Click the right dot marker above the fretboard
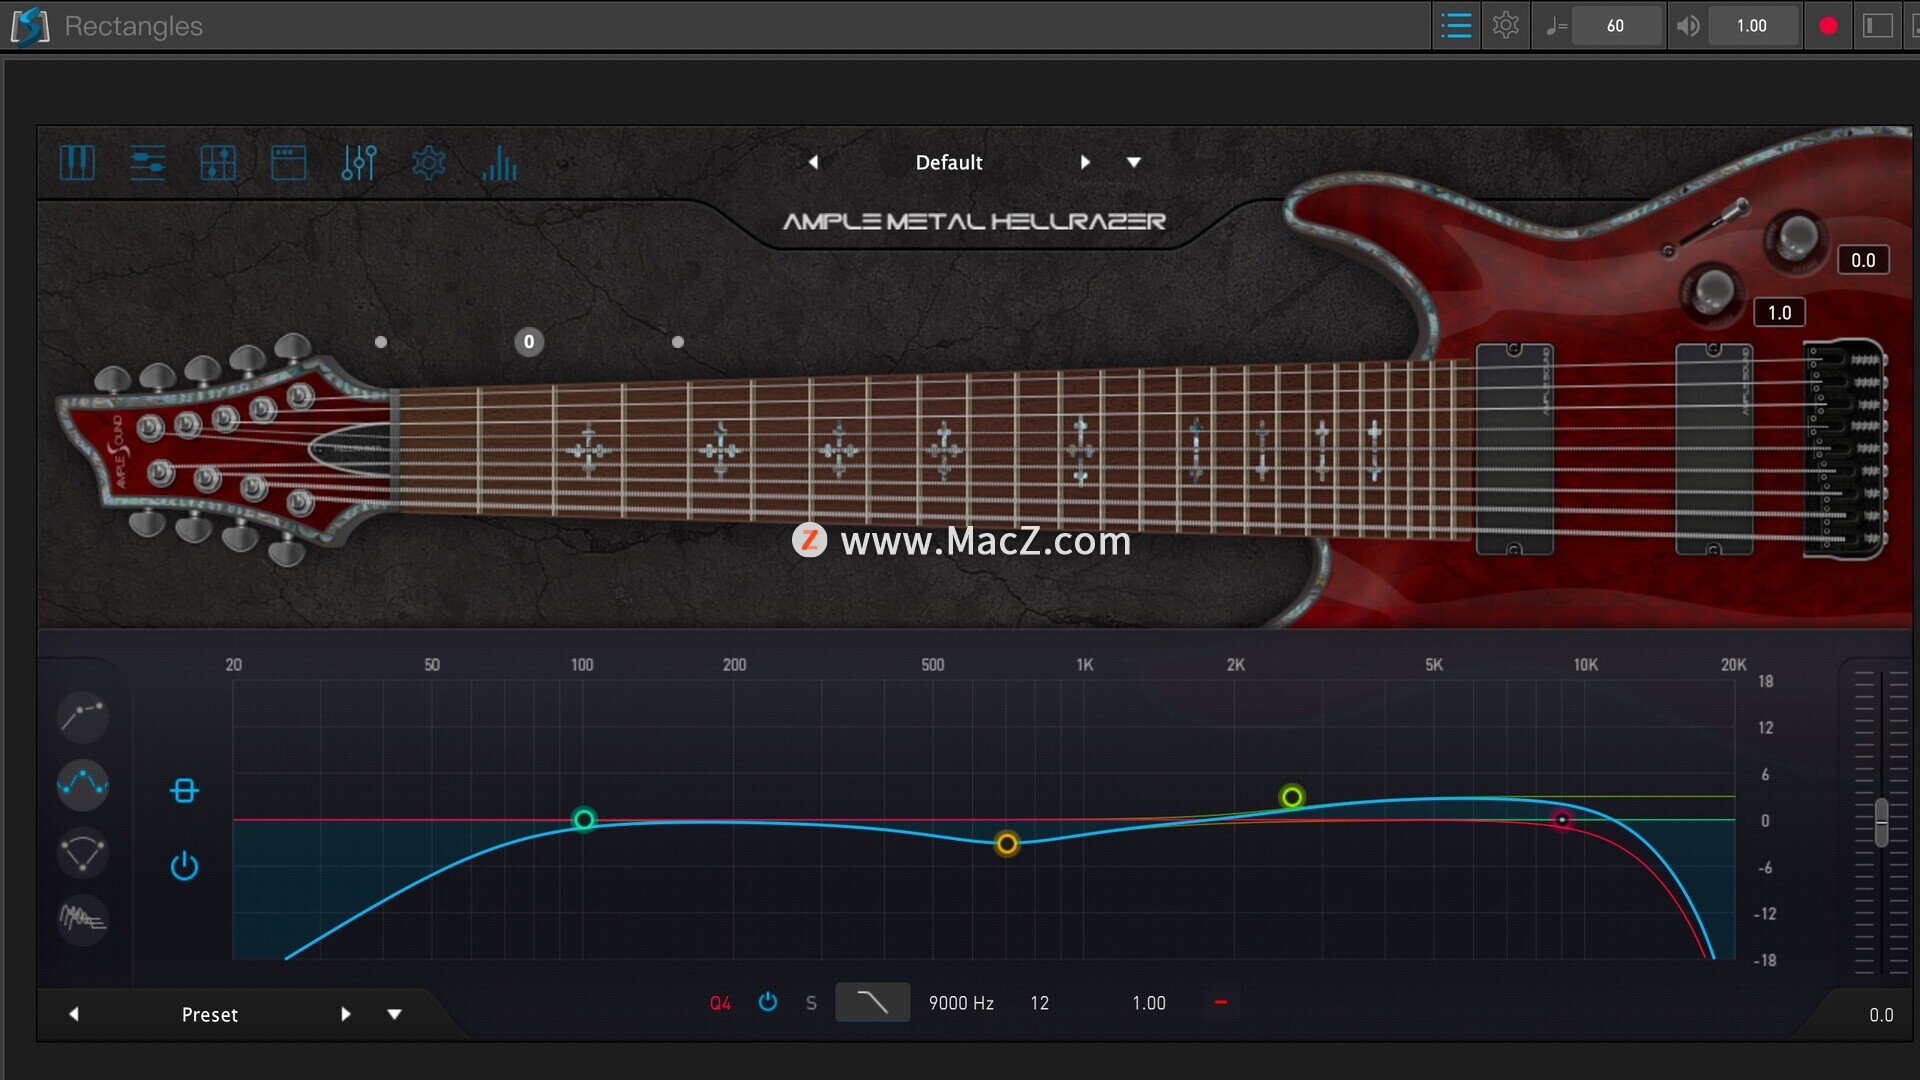Image resolution: width=1920 pixels, height=1080 pixels. 678,342
